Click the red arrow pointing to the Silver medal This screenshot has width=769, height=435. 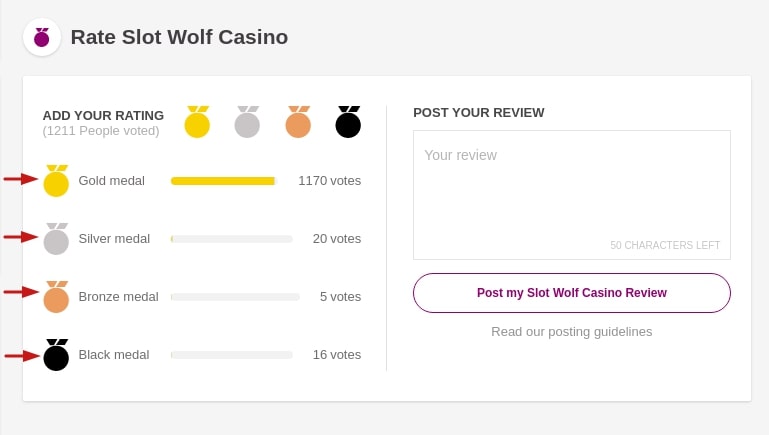point(20,237)
